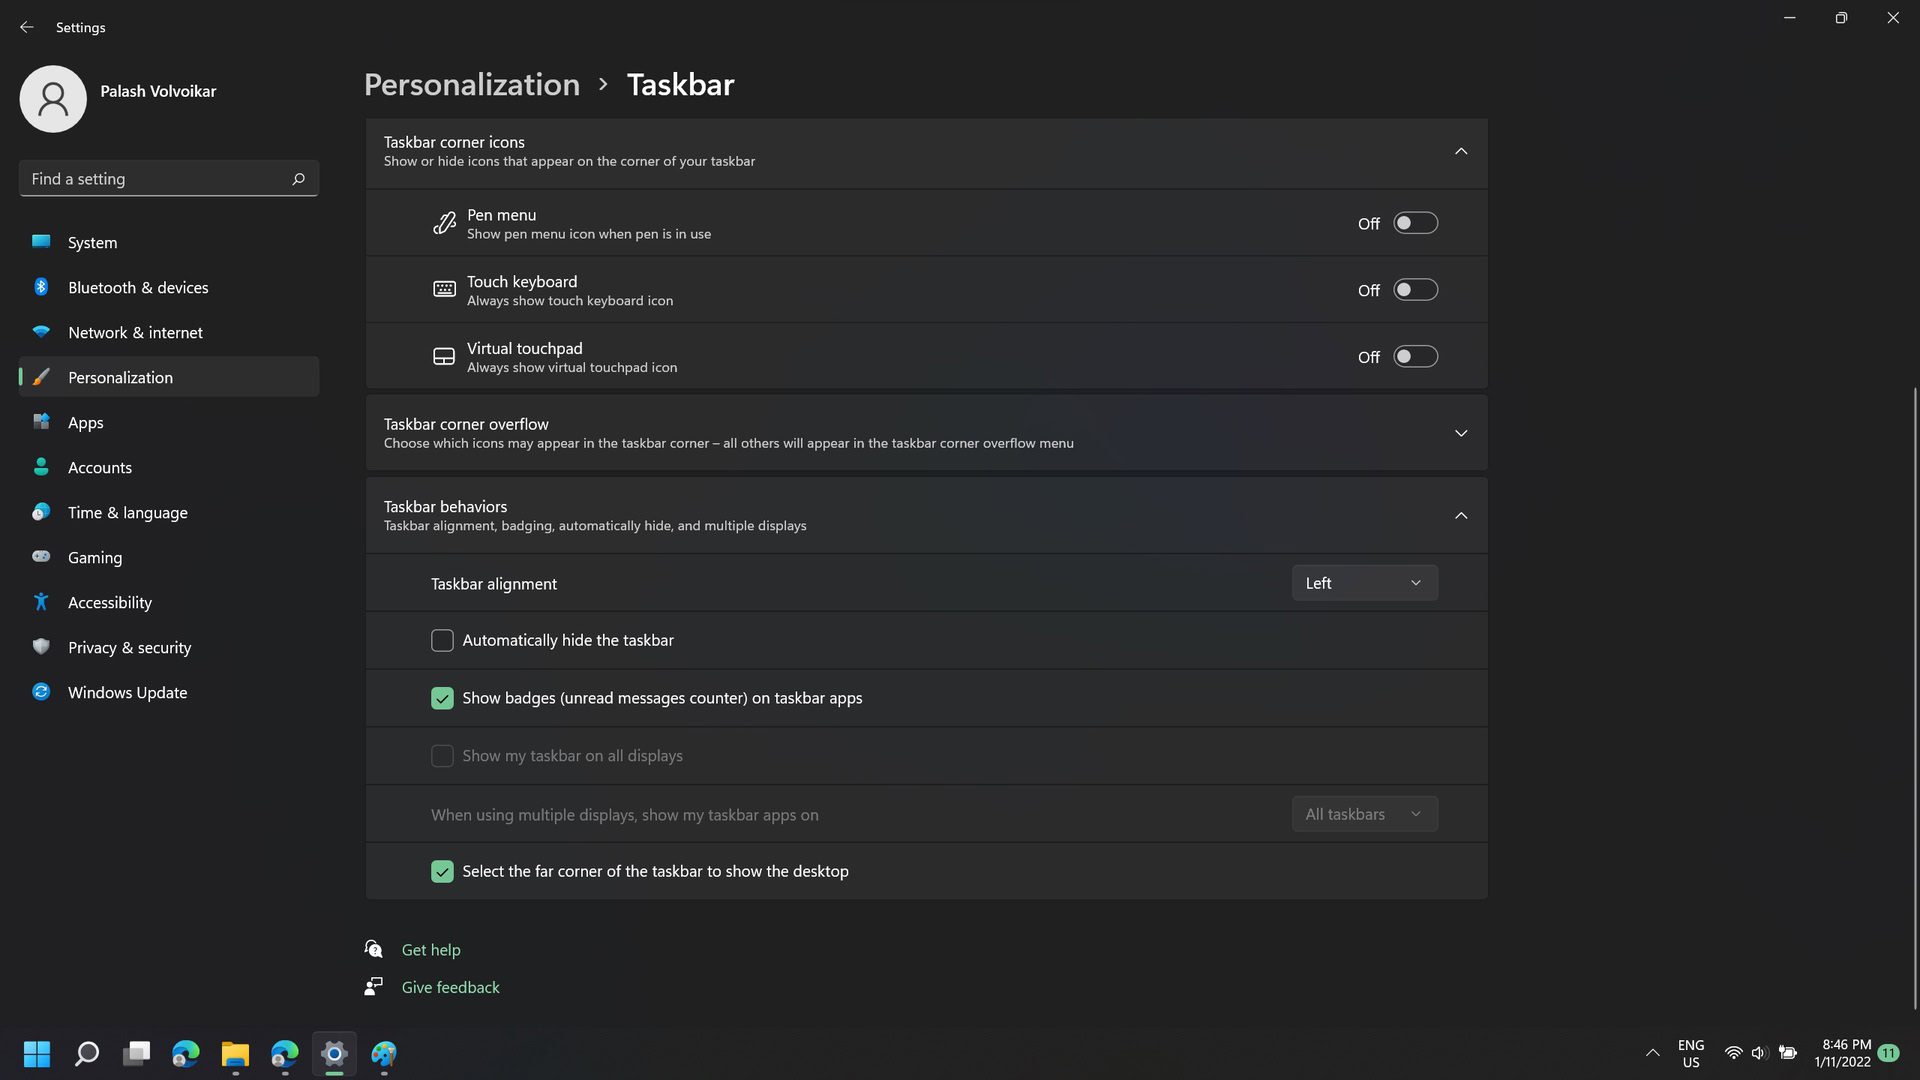Open Privacy & security settings

129,647
